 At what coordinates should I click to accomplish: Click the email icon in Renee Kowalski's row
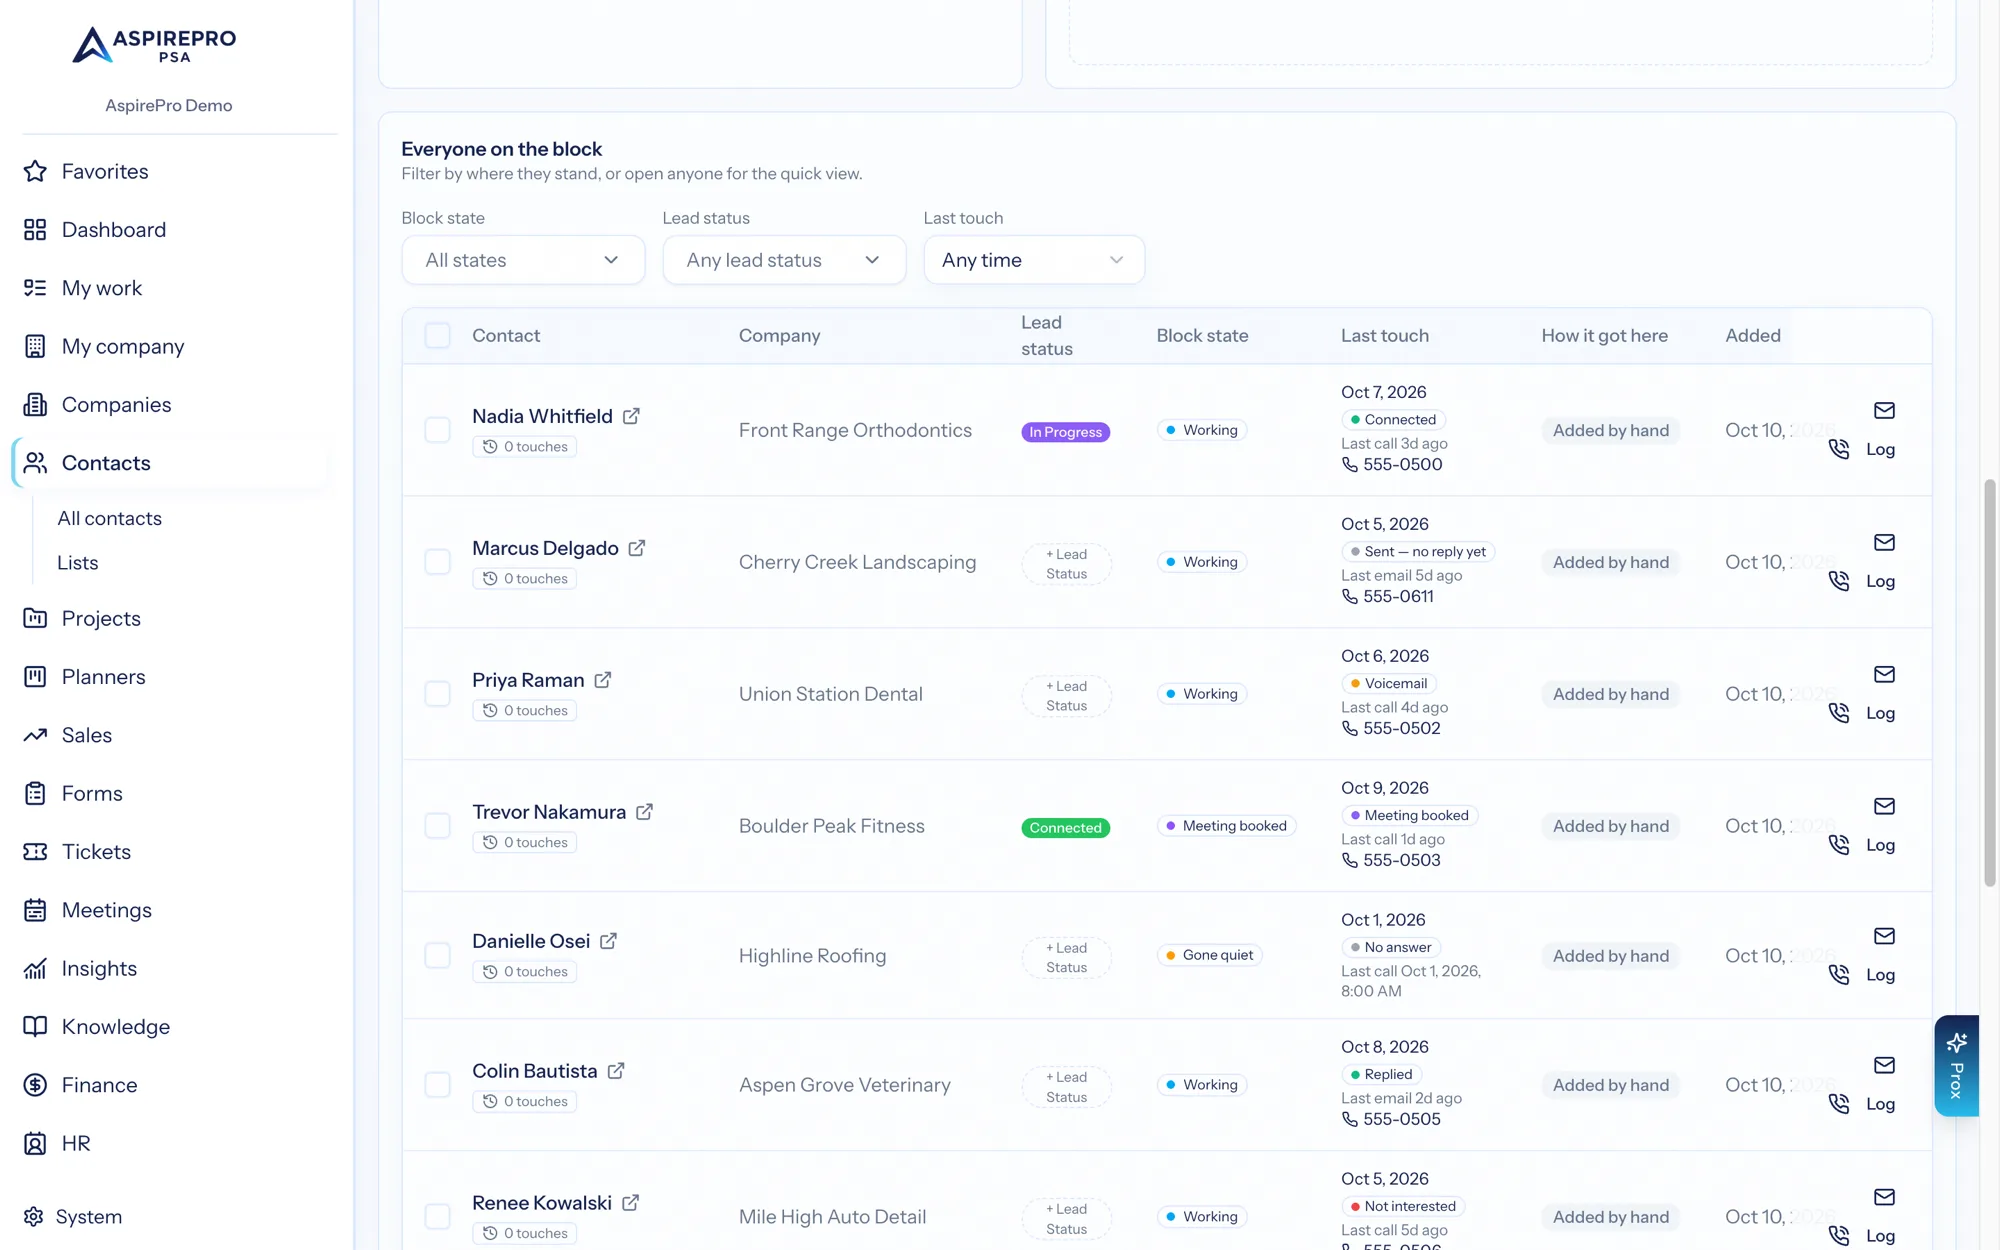(1884, 1197)
